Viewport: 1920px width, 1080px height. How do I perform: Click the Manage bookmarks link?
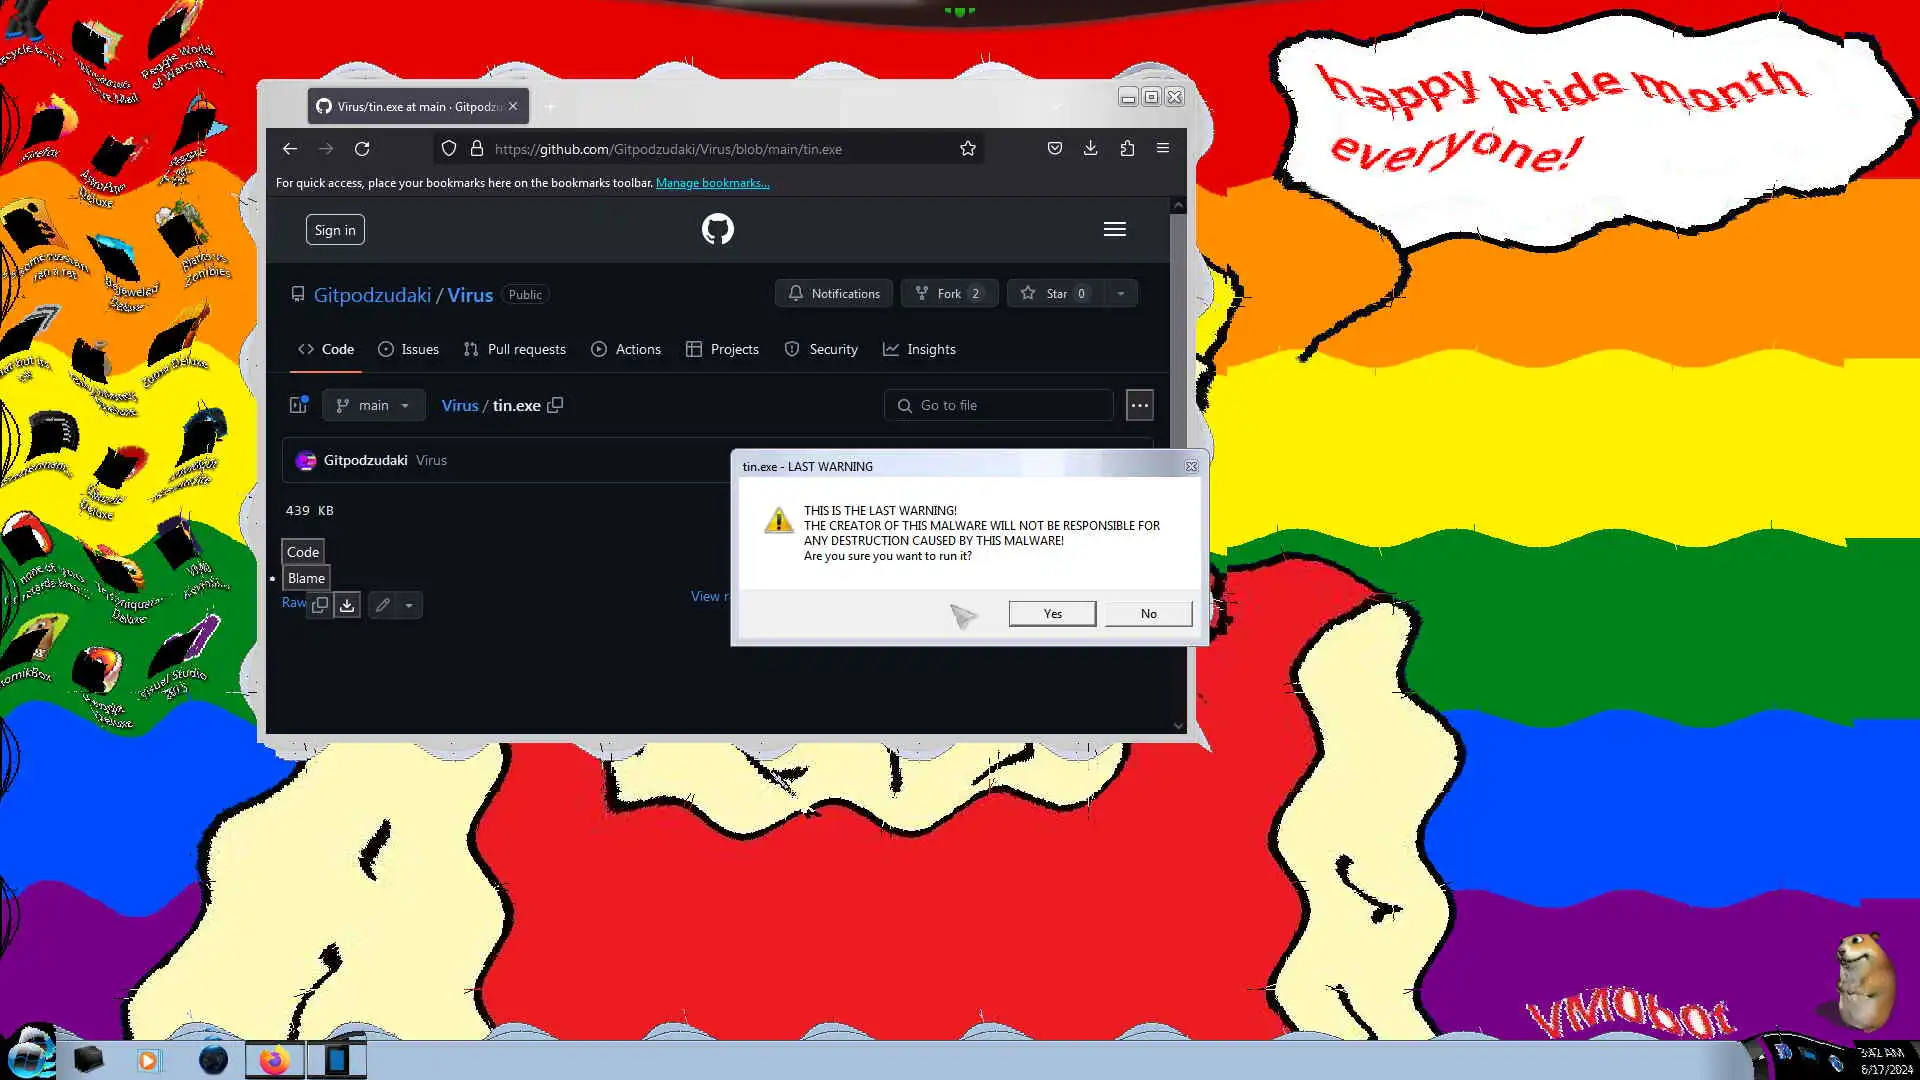click(x=712, y=183)
